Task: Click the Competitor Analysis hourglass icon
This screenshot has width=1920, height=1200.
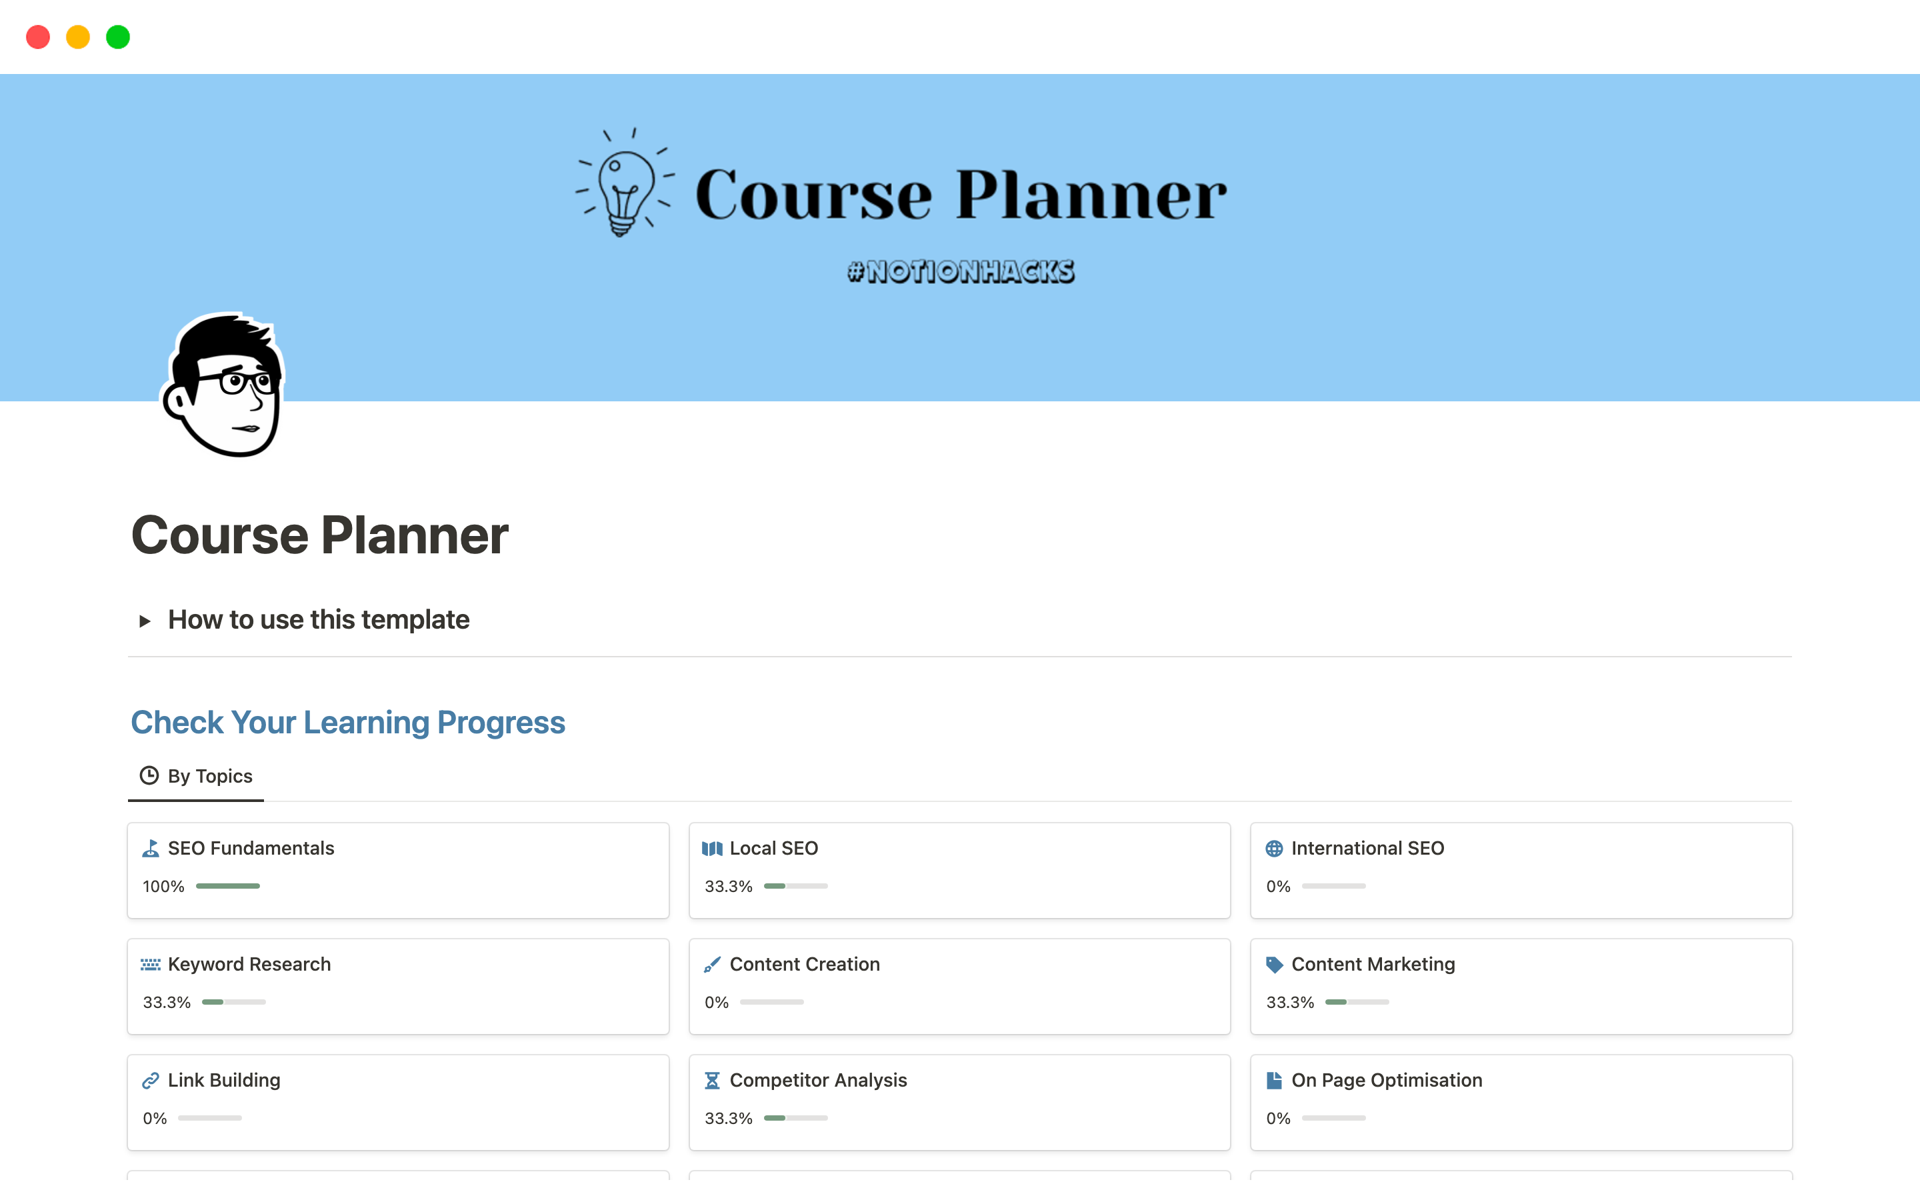Action: [x=712, y=1081]
